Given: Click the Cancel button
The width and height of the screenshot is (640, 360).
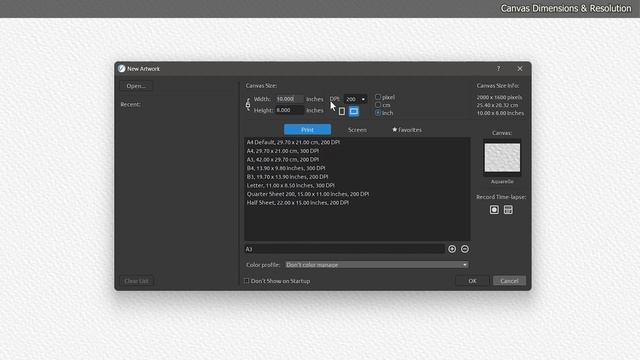Looking at the screenshot, I should point(509,281).
